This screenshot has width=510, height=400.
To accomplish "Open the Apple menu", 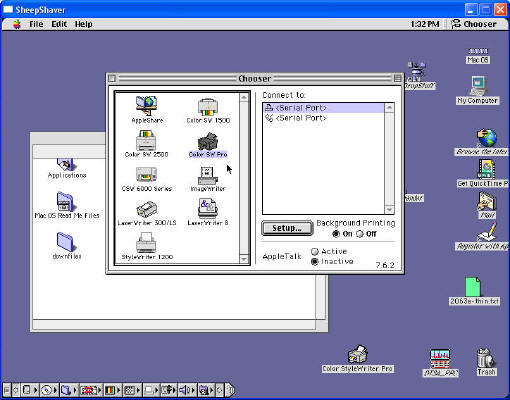I will coord(17,24).
